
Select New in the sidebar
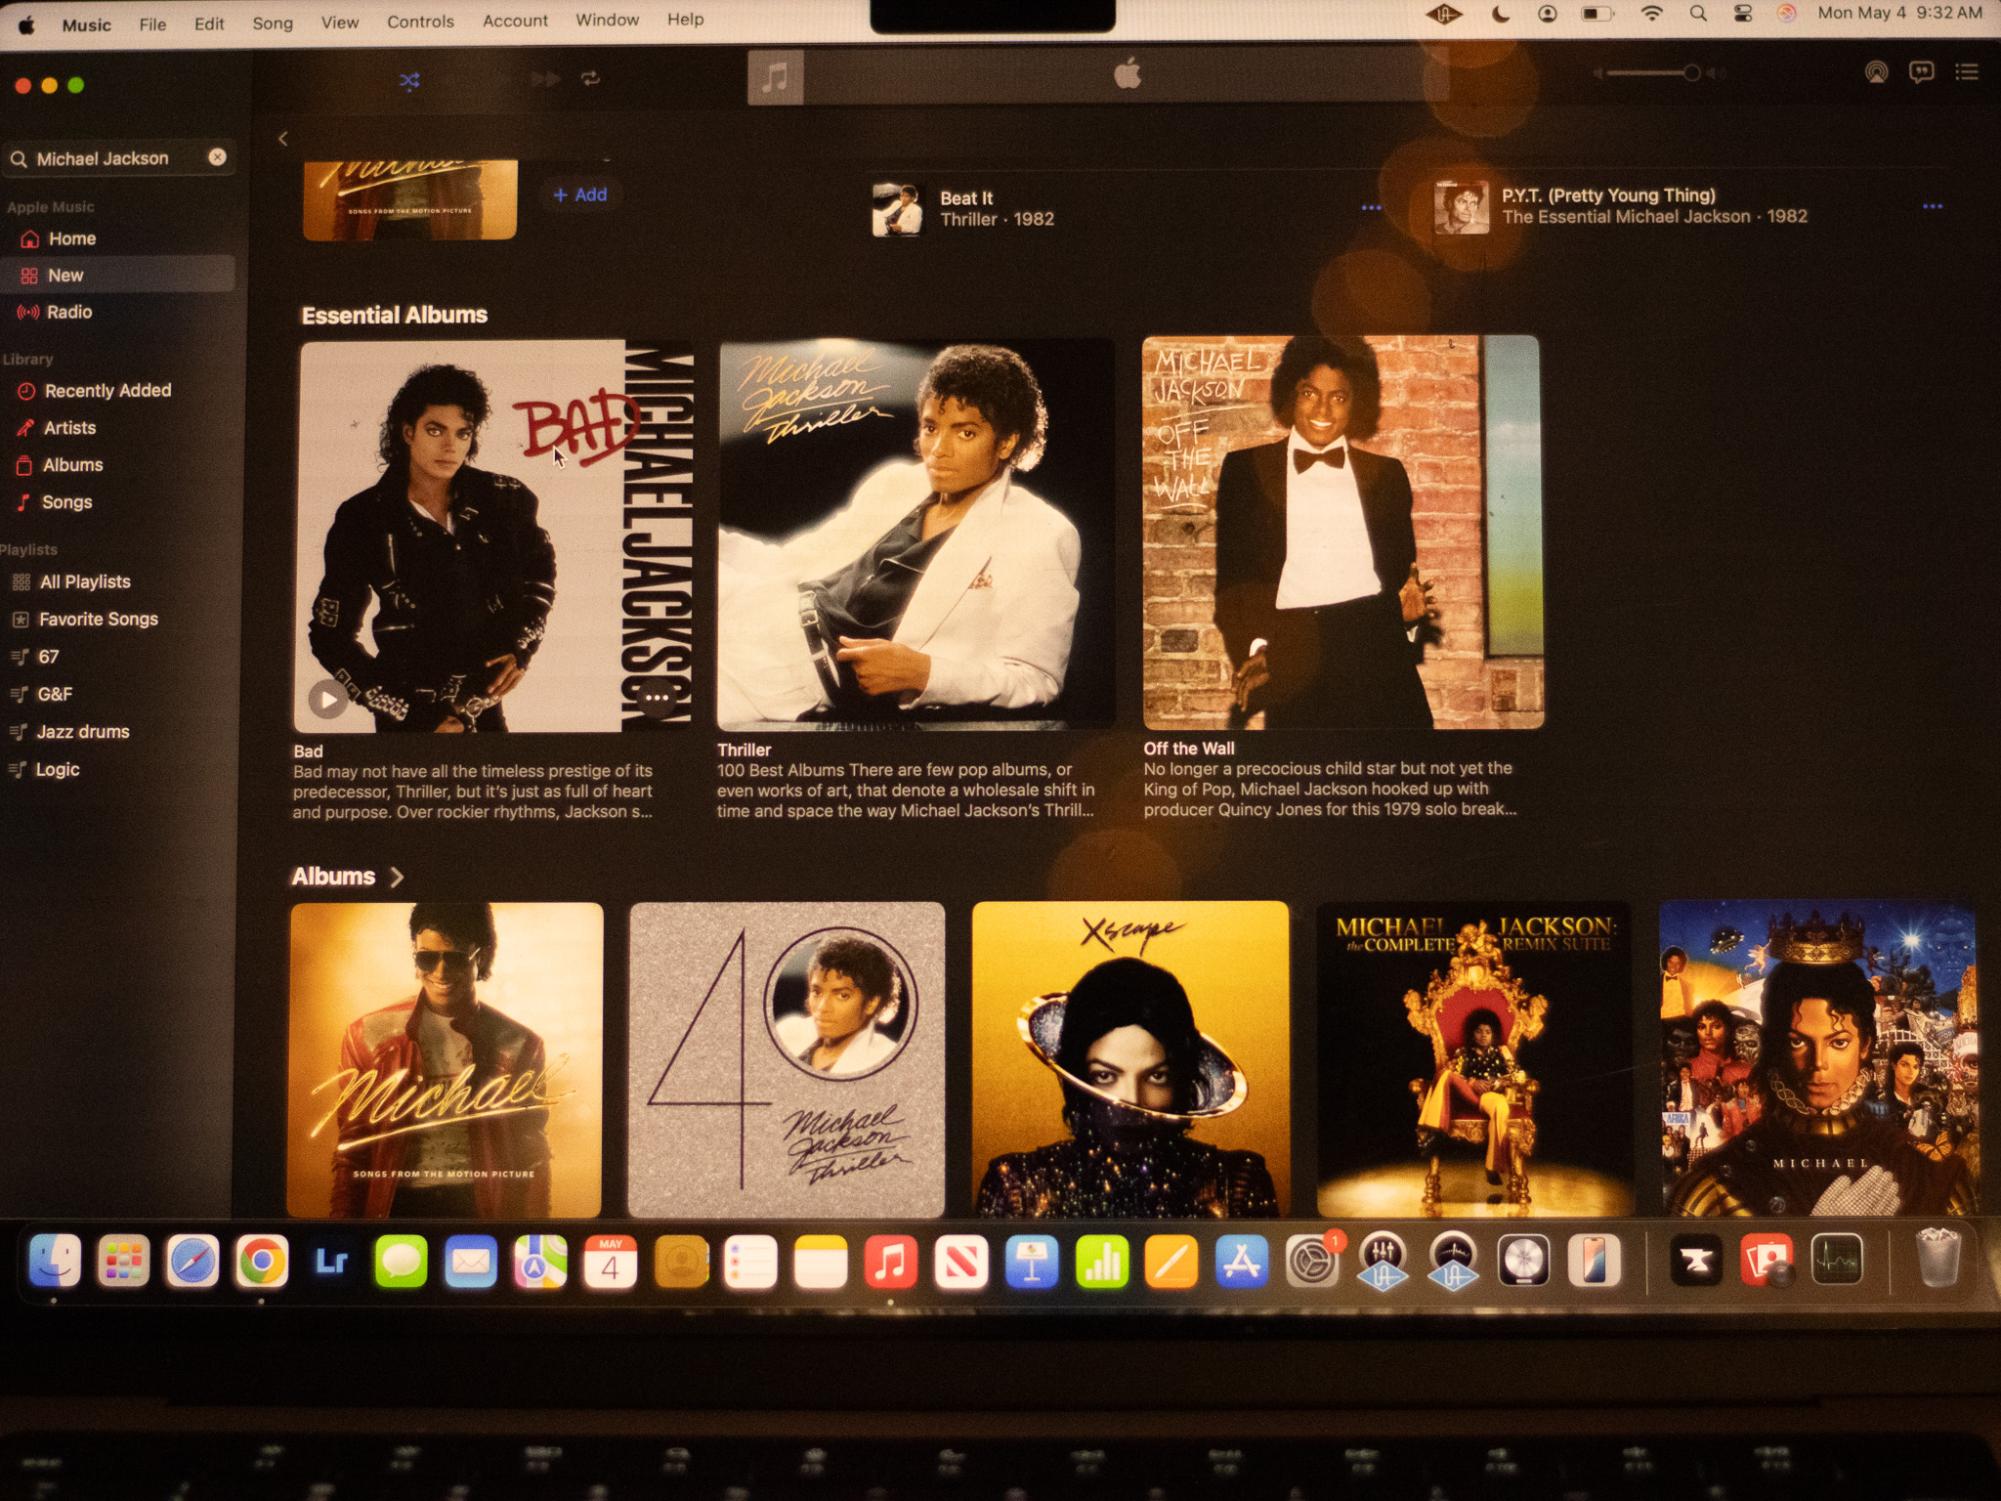tap(118, 275)
